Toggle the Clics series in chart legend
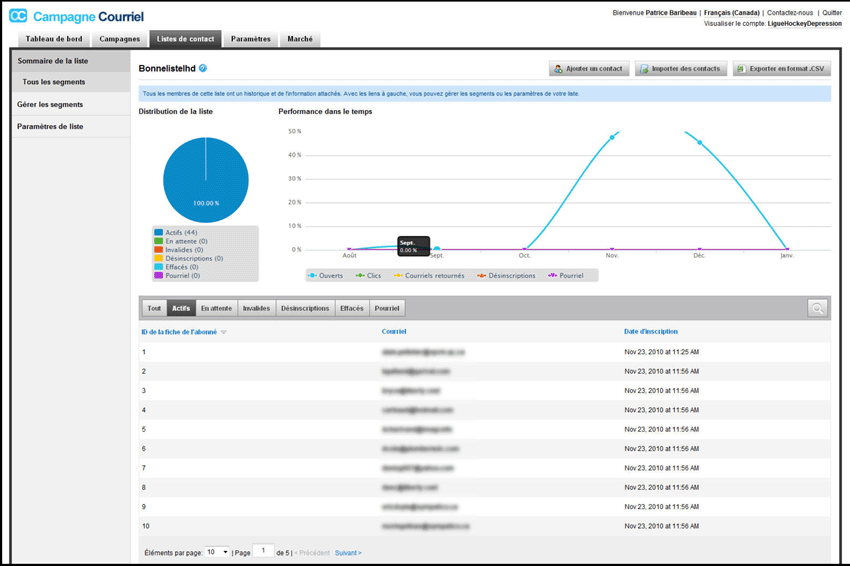 [x=368, y=275]
